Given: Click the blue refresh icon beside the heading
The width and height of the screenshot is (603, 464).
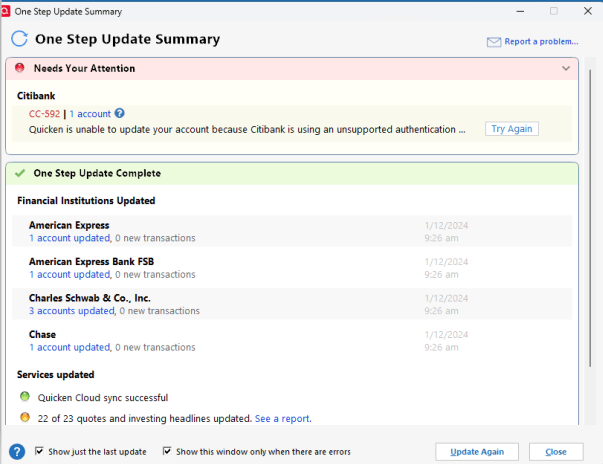Looking at the screenshot, I should pyautogui.click(x=20, y=39).
